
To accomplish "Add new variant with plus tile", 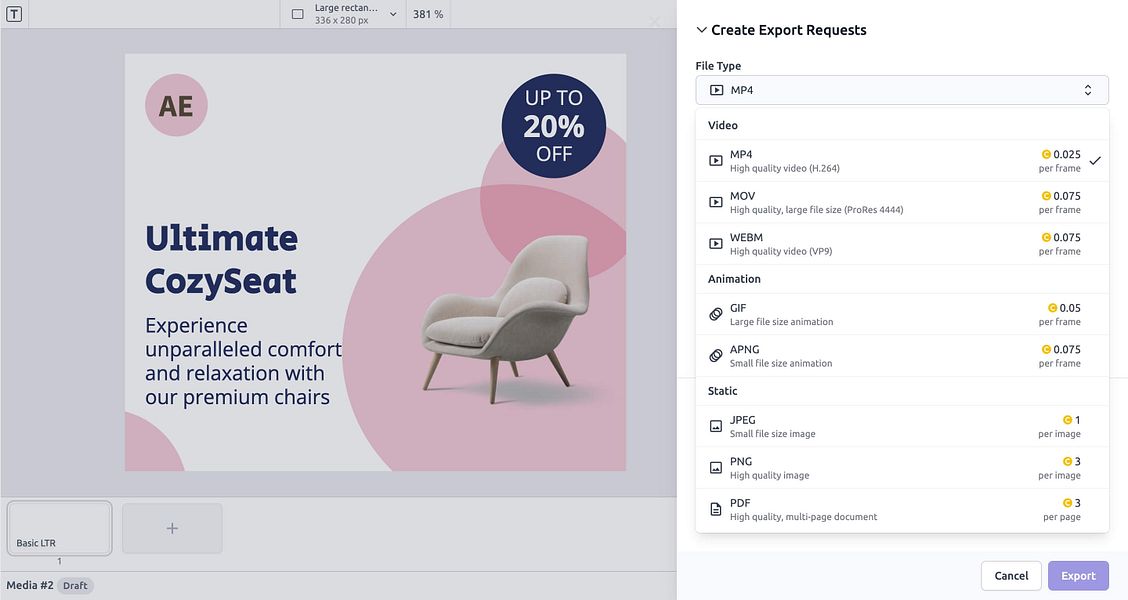I will coord(172,527).
